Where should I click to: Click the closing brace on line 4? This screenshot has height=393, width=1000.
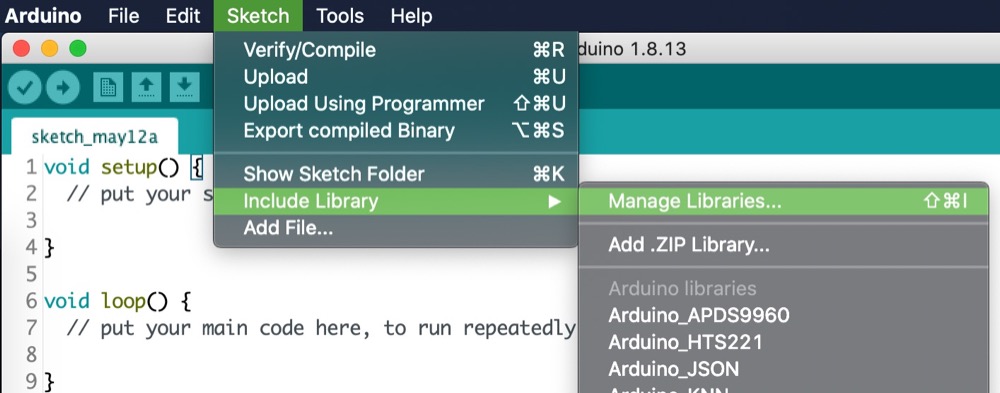[x=50, y=248]
